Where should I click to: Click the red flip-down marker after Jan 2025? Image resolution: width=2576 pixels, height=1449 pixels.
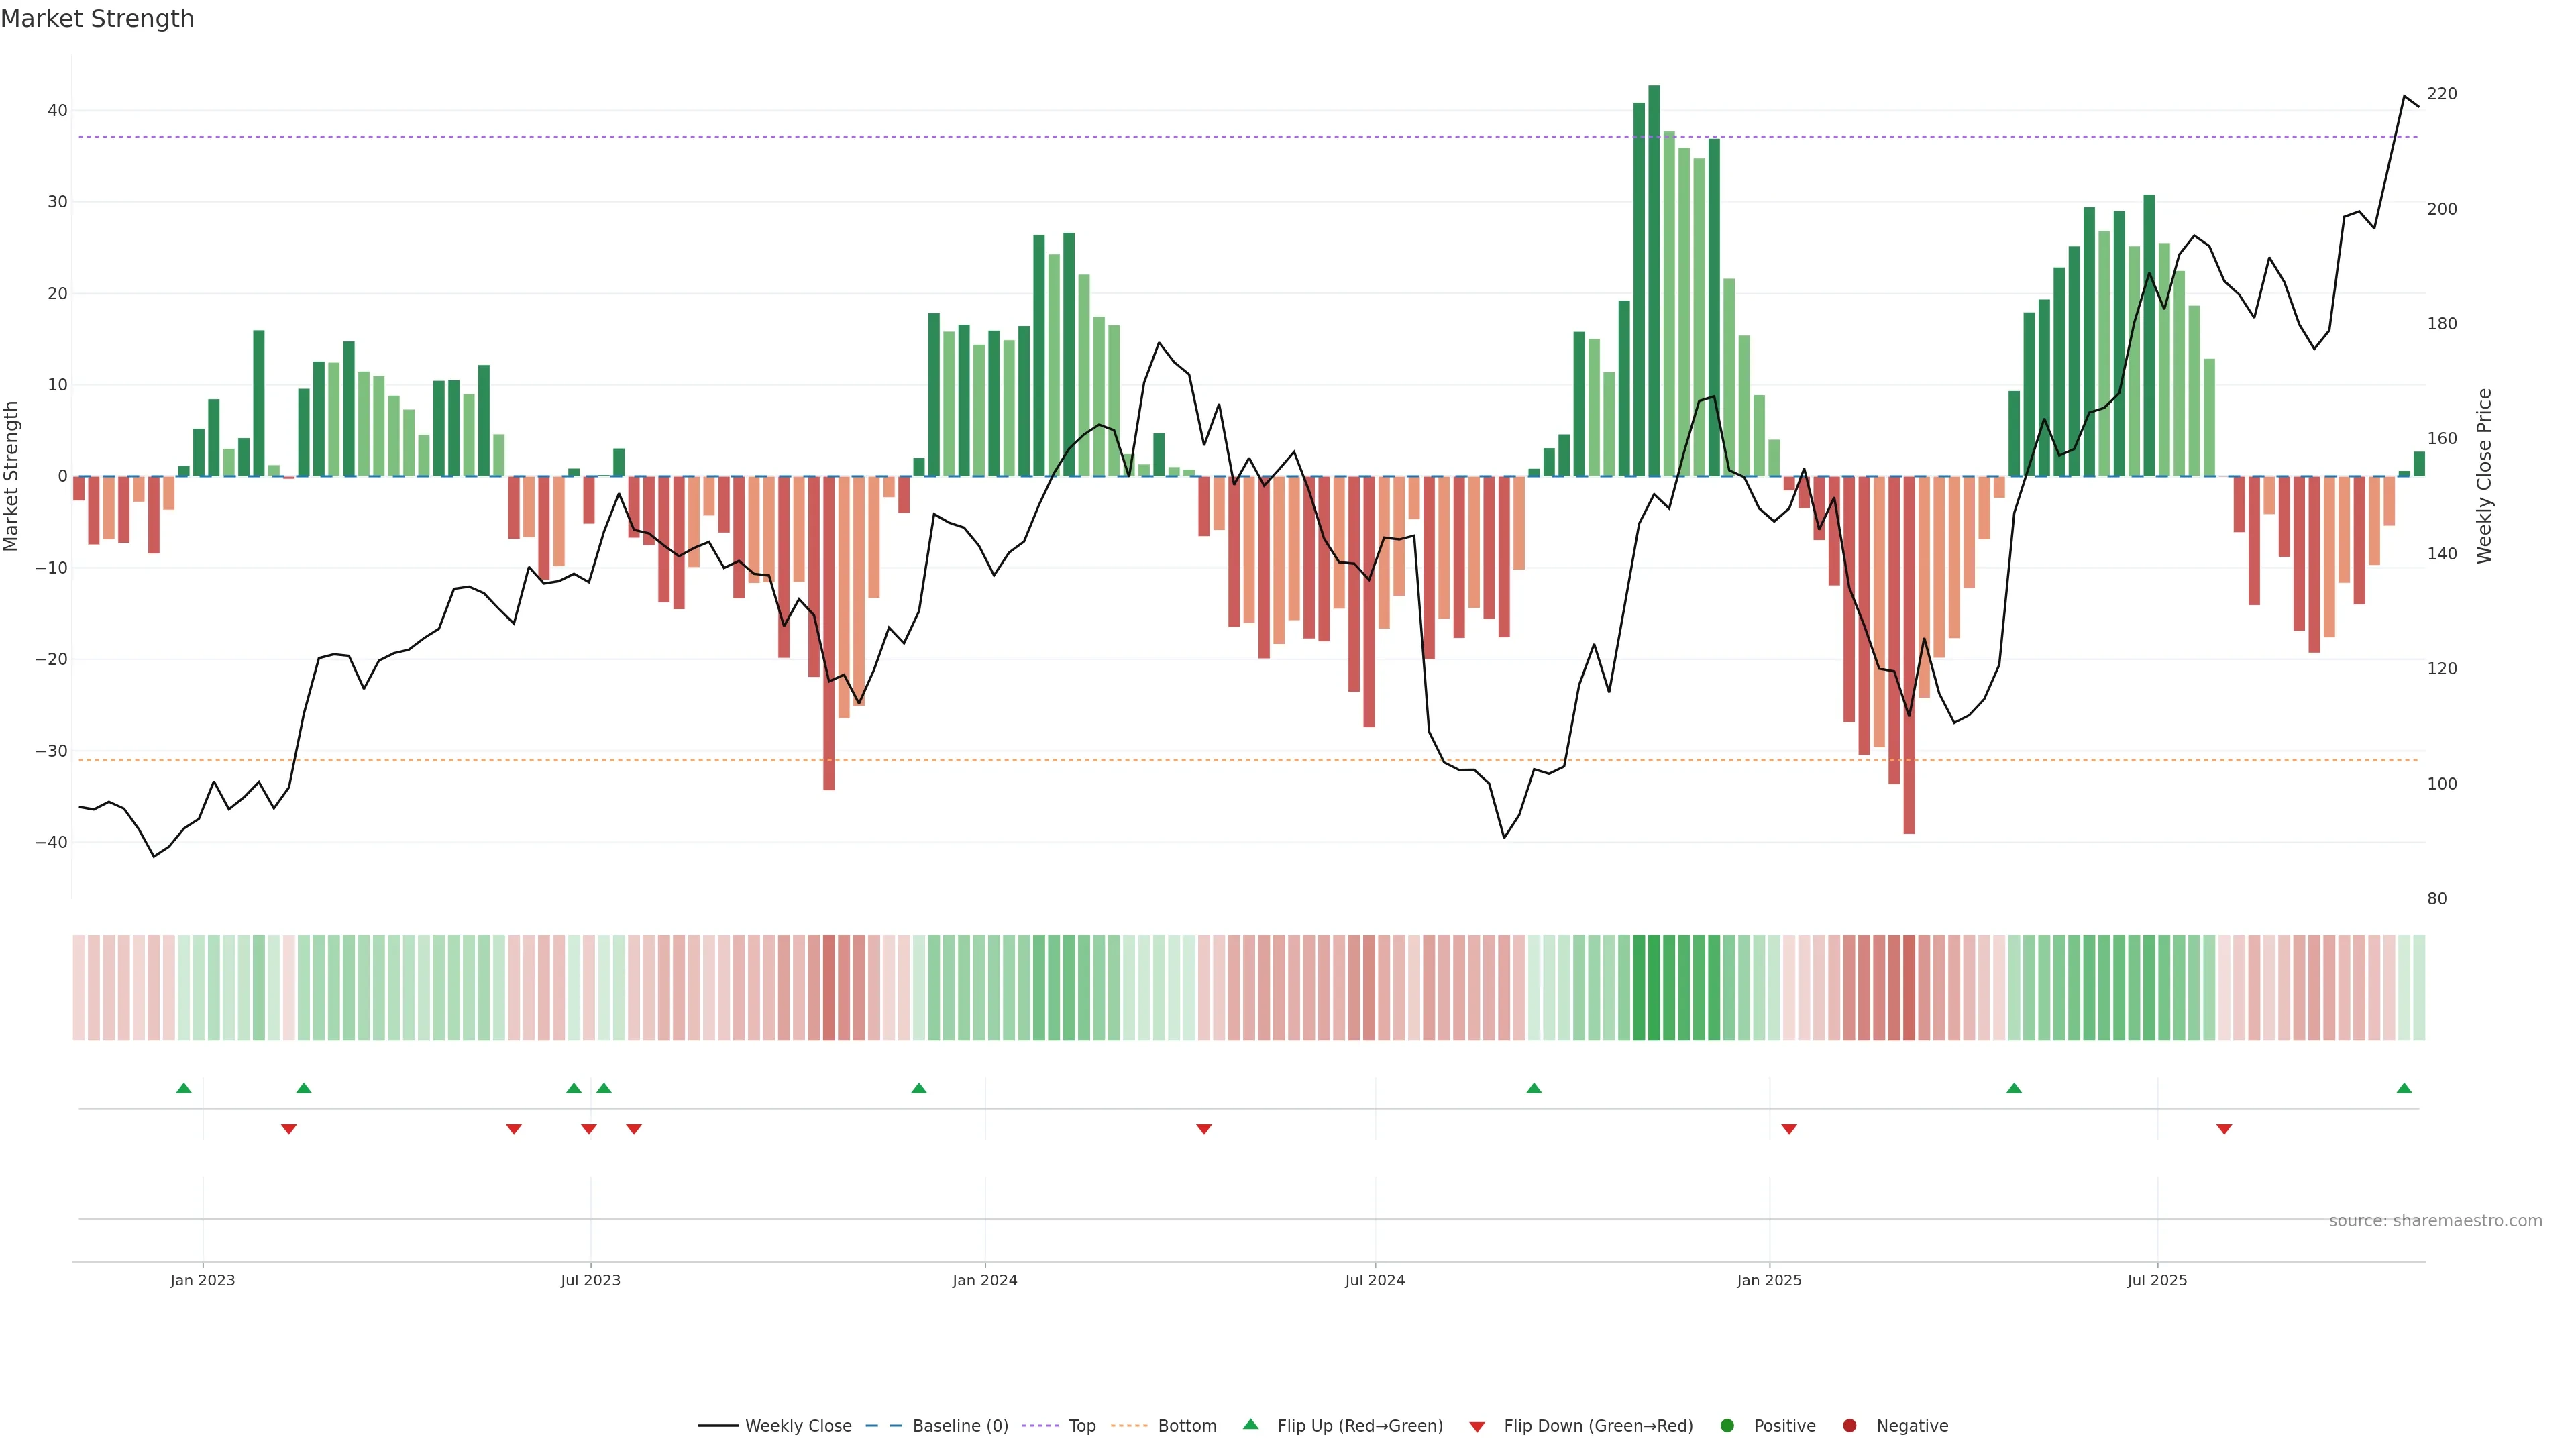pyautogui.click(x=1789, y=1129)
